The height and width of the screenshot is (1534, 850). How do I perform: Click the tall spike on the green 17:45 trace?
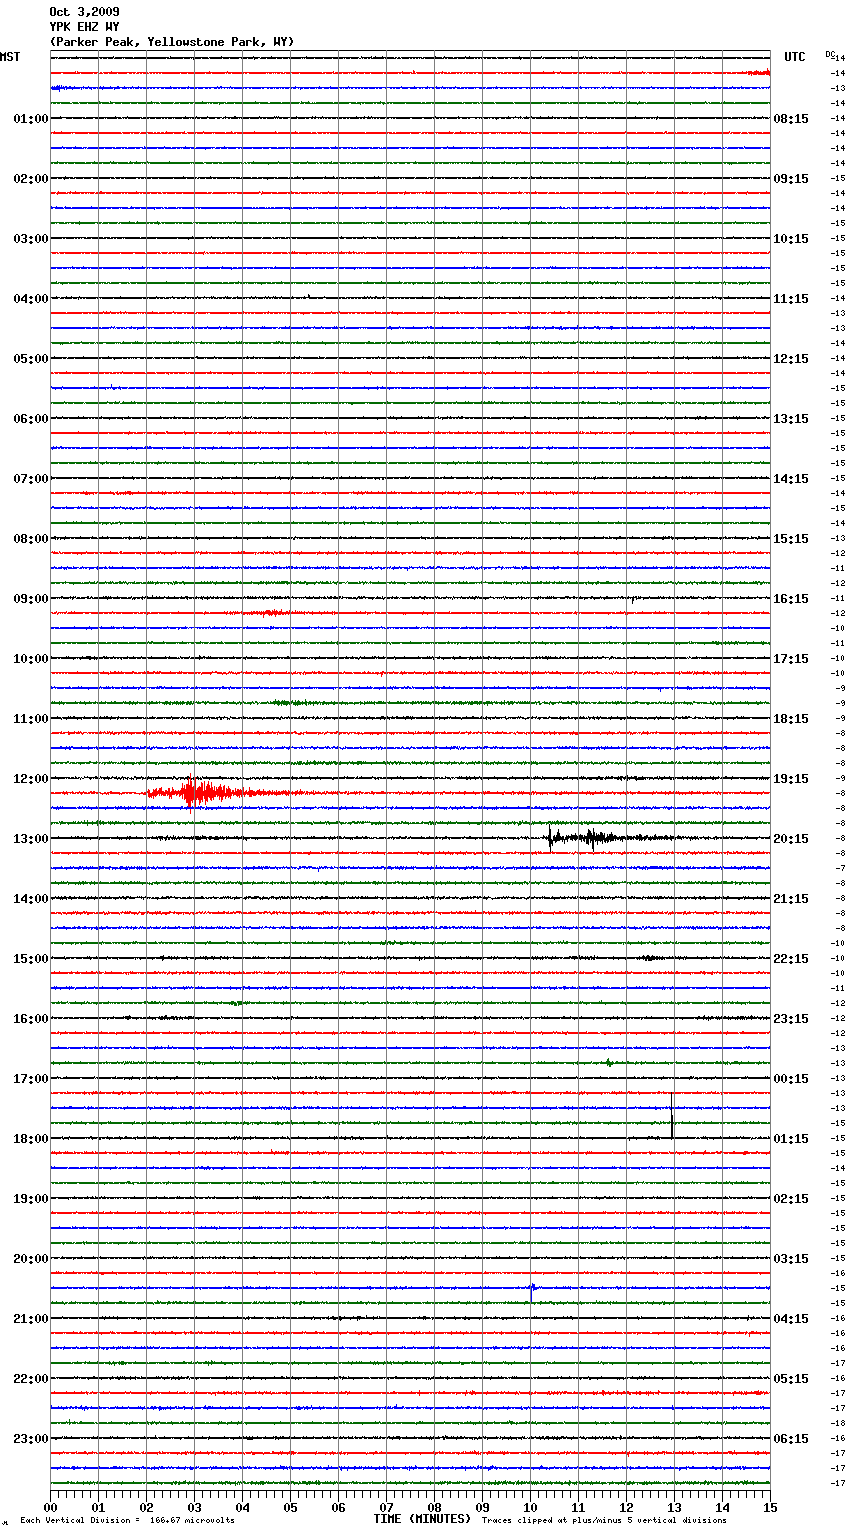pos(672,1115)
